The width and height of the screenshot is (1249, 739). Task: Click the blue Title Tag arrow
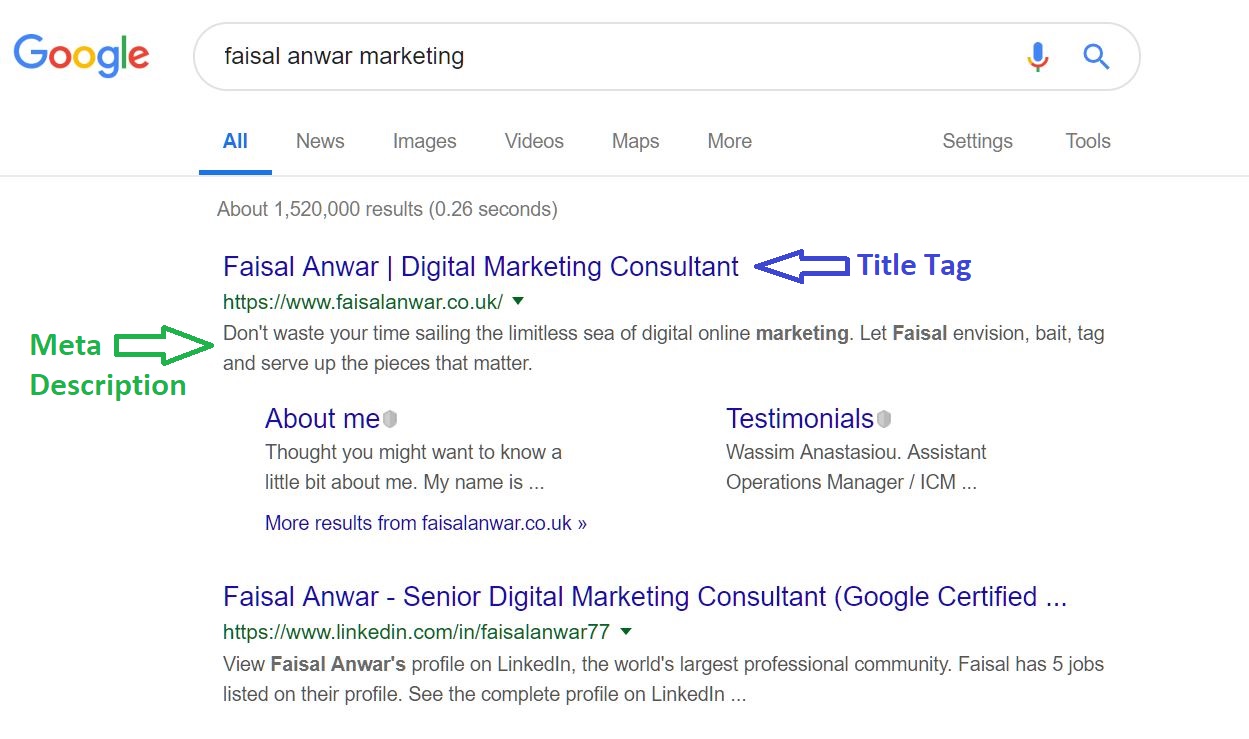[x=800, y=266]
